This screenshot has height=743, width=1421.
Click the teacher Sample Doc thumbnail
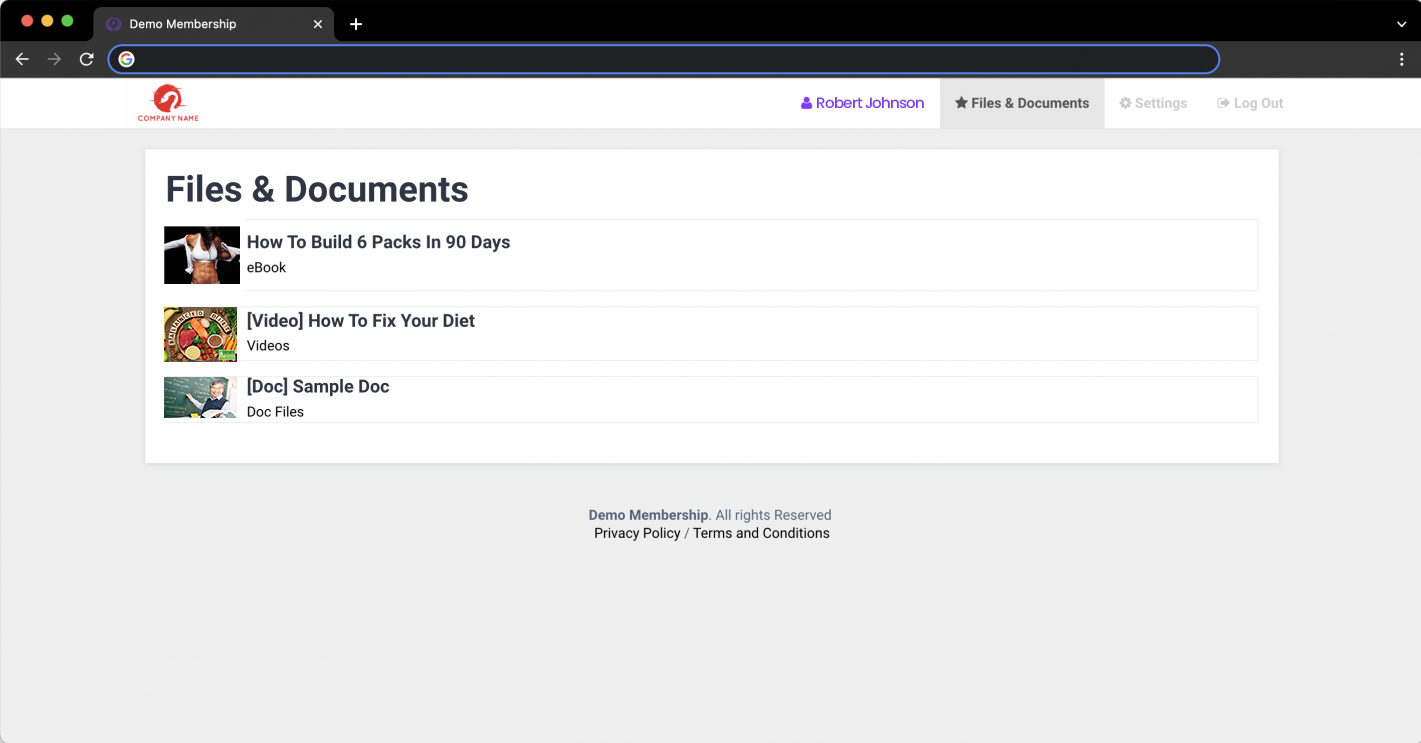tap(201, 397)
